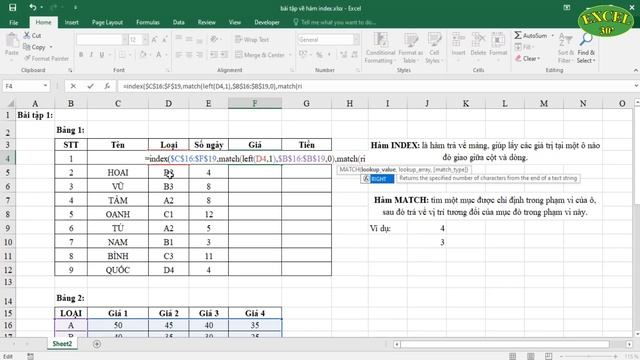Toggle Wrap Text option
The image size is (640, 360).
coord(252,40)
